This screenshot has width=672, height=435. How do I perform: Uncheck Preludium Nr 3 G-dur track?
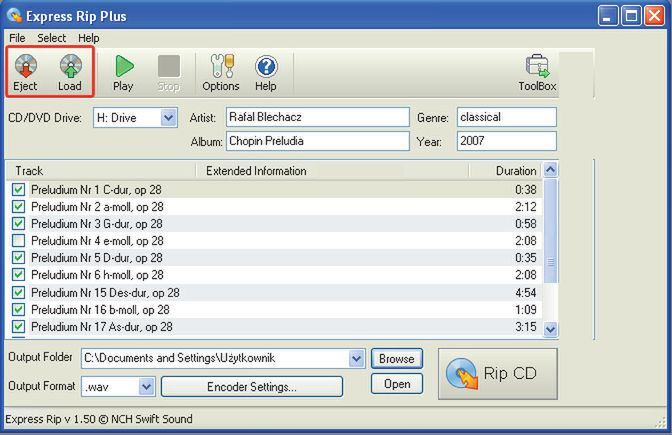[18, 224]
